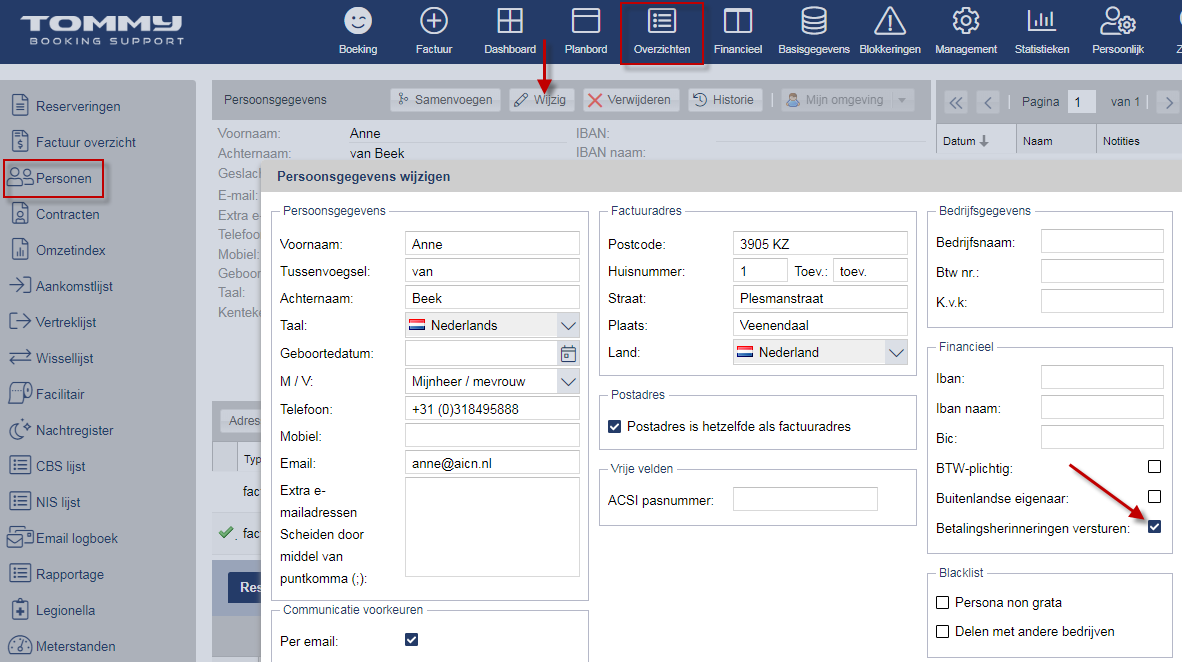Open the Management gear icon
1182x662 pixels.
[x=966, y=21]
